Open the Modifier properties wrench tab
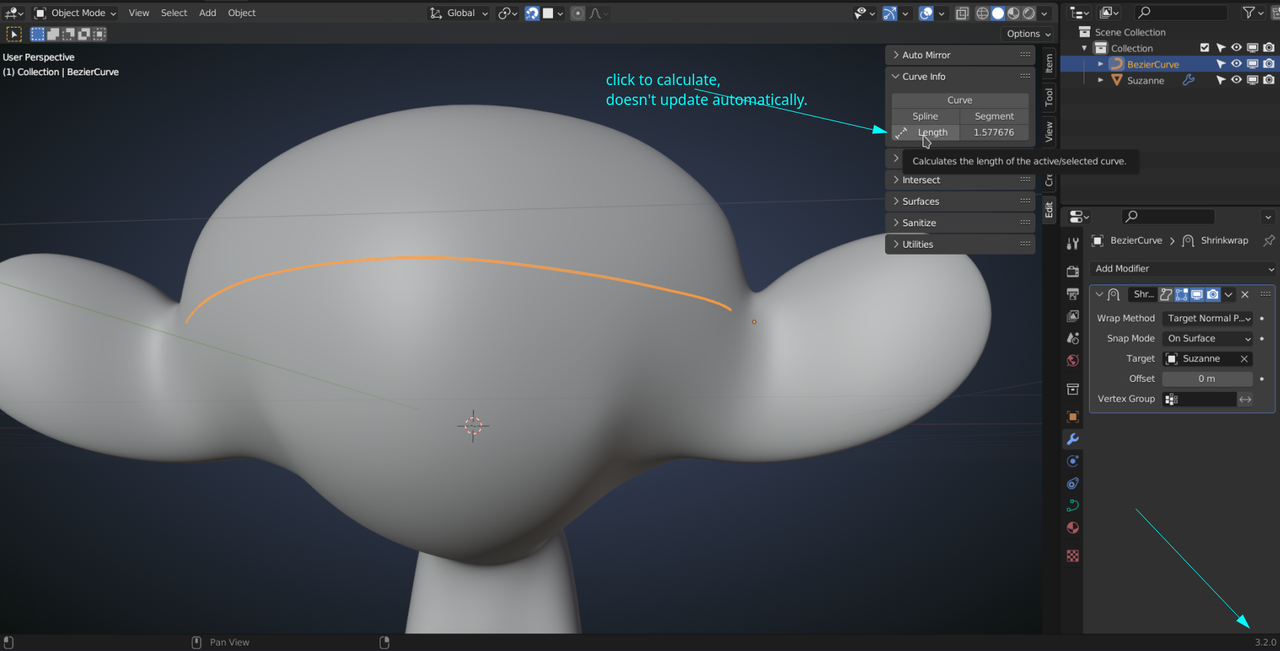This screenshot has width=1280, height=651. [1073, 439]
